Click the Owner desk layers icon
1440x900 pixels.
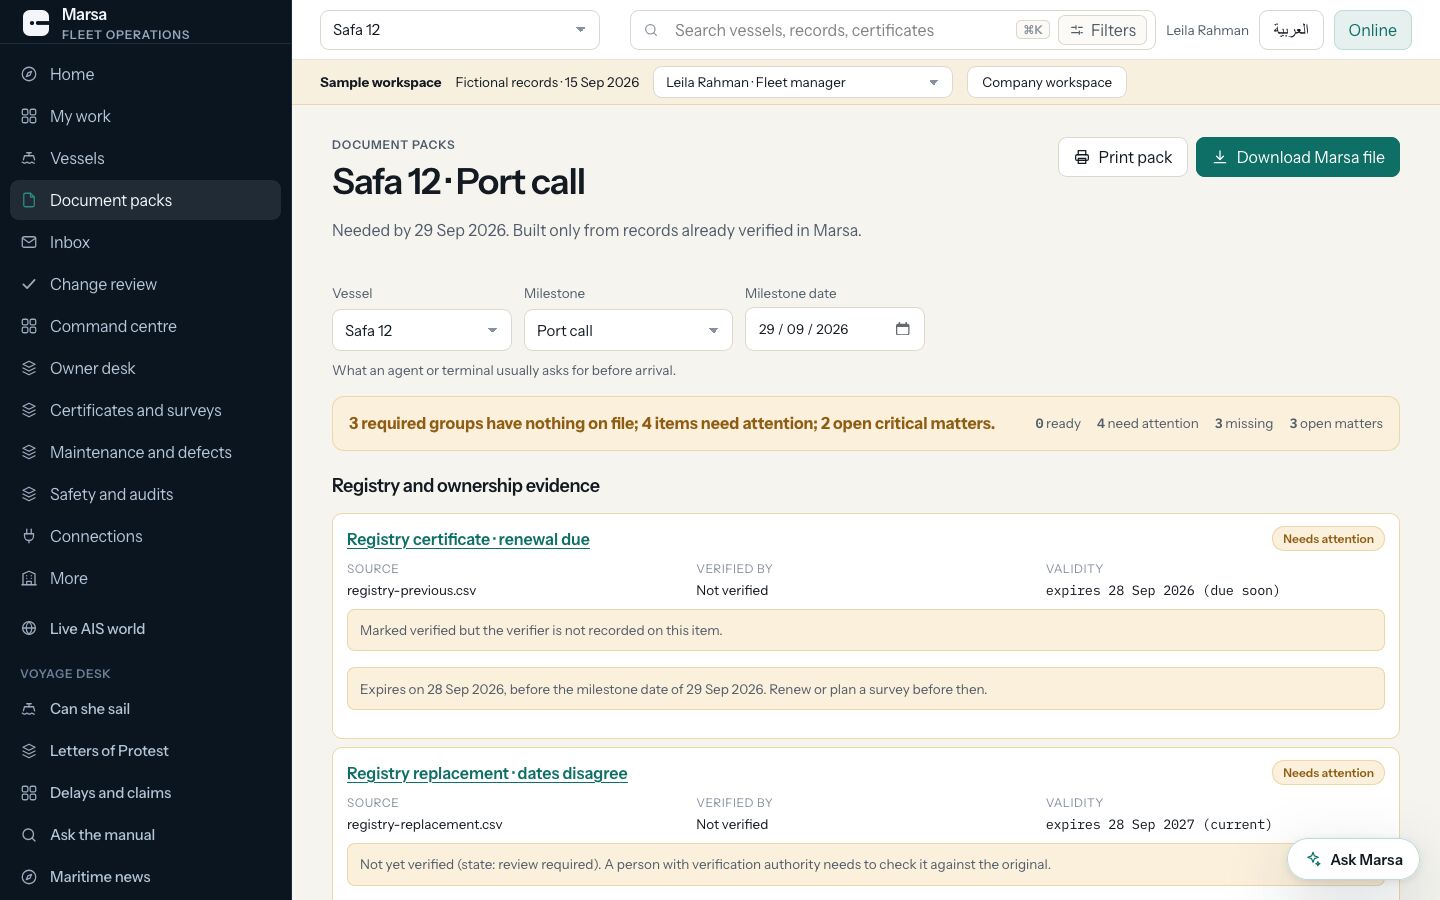click(x=29, y=368)
